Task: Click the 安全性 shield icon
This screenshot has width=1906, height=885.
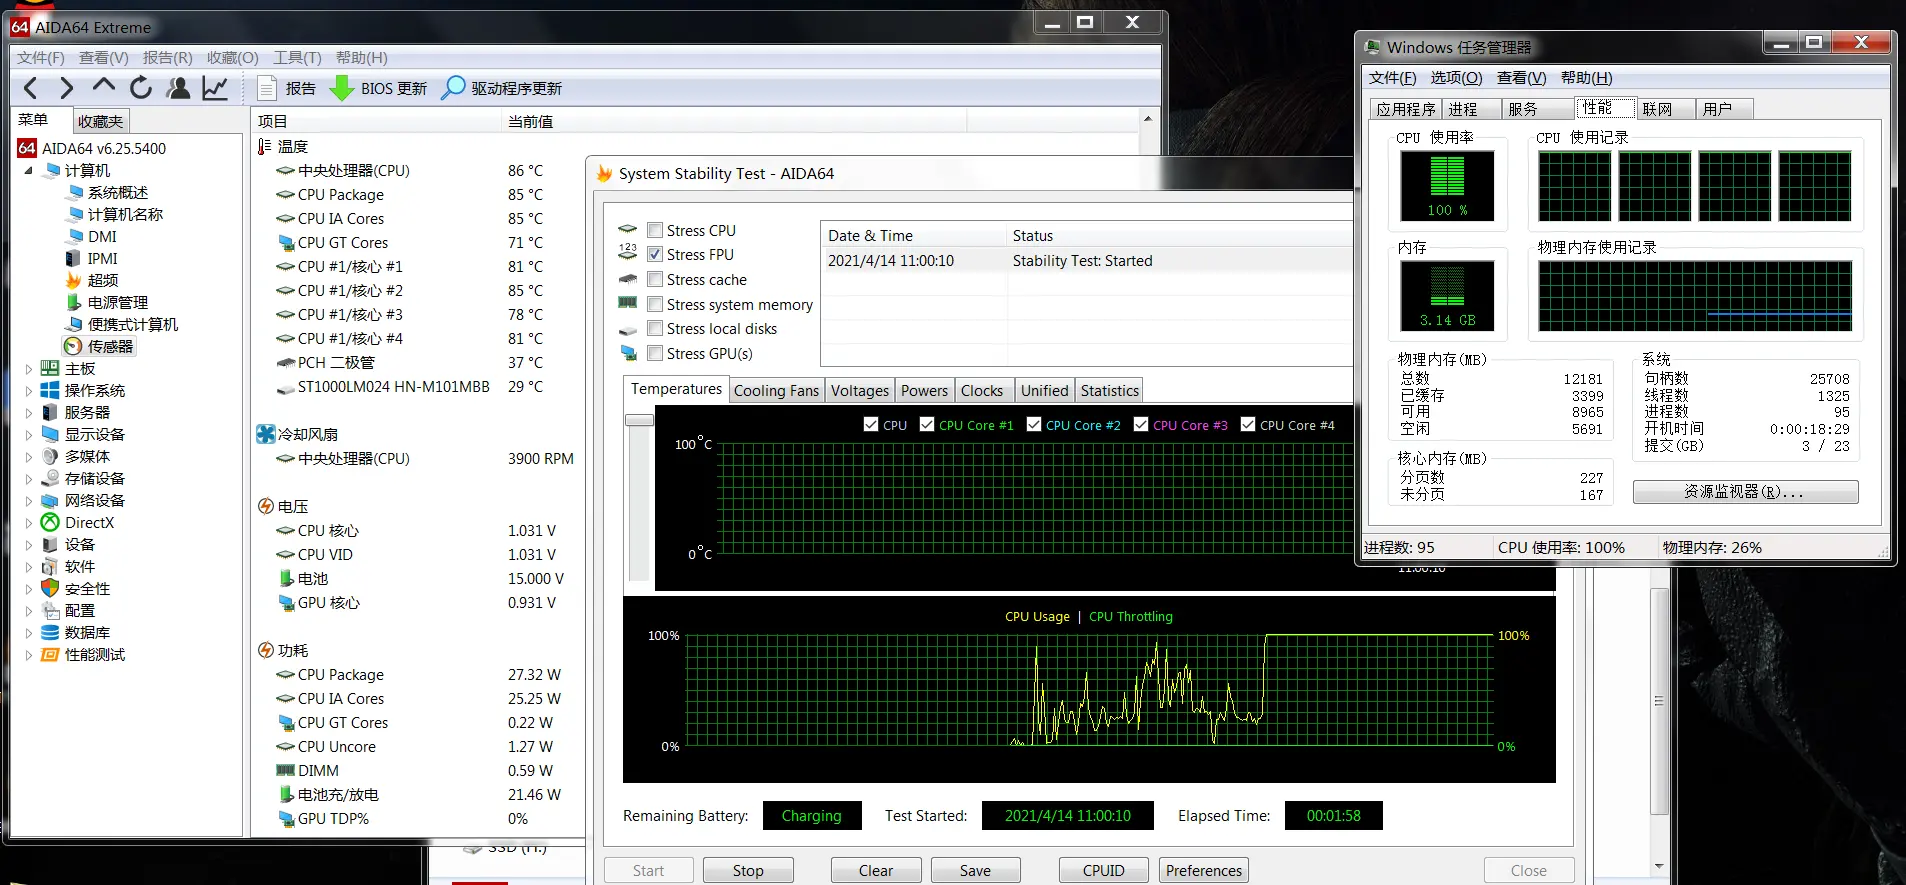Action: tap(50, 588)
